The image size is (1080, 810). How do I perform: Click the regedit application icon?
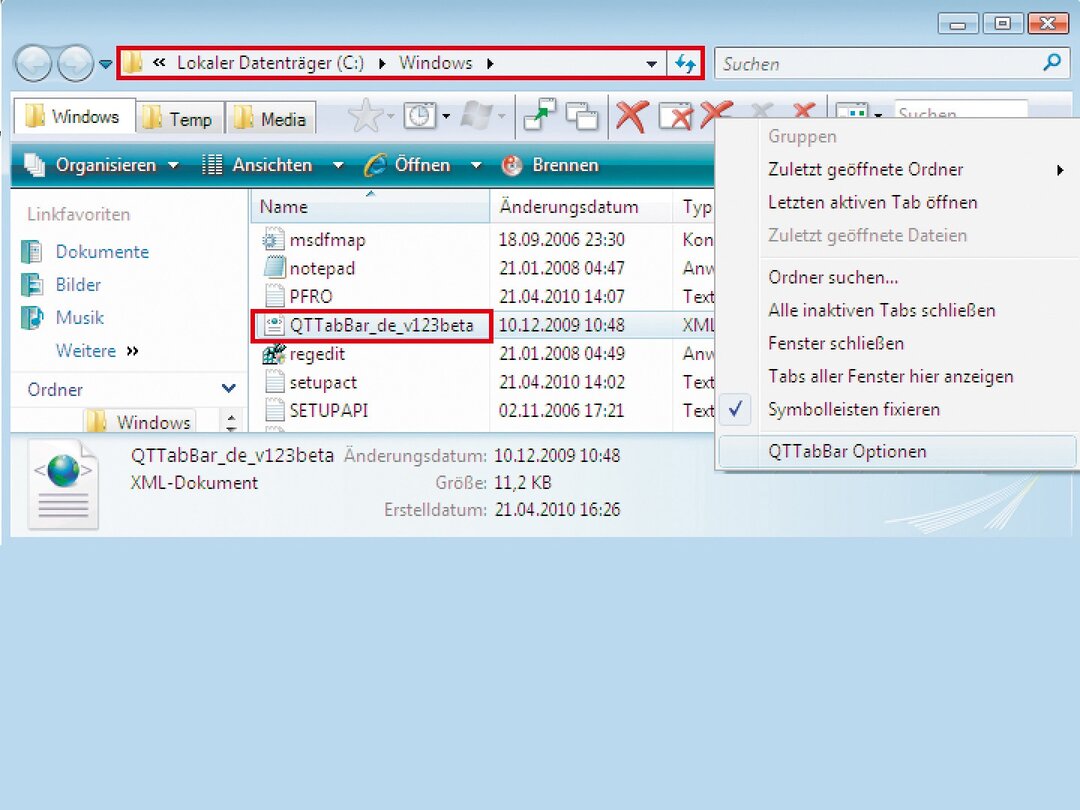pyautogui.click(x=274, y=354)
